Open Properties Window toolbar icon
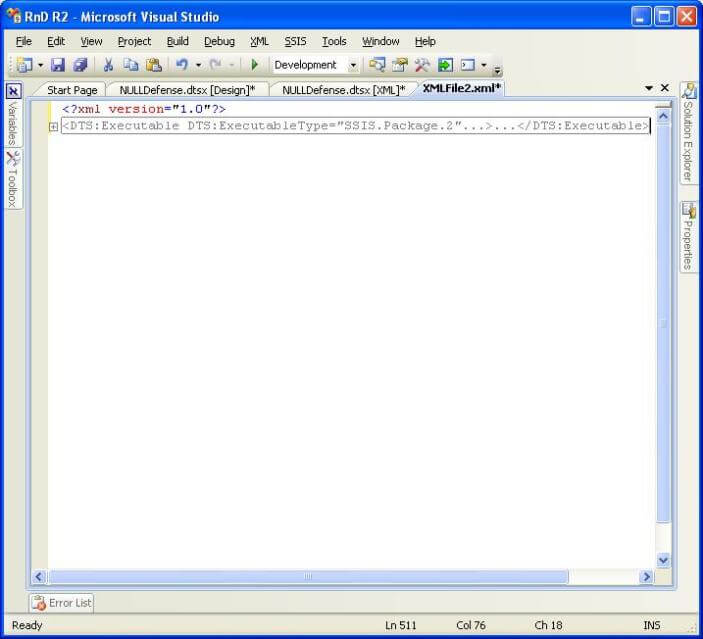This screenshot has width=703, height=639. pyautogui.click(x=400, y=65)
